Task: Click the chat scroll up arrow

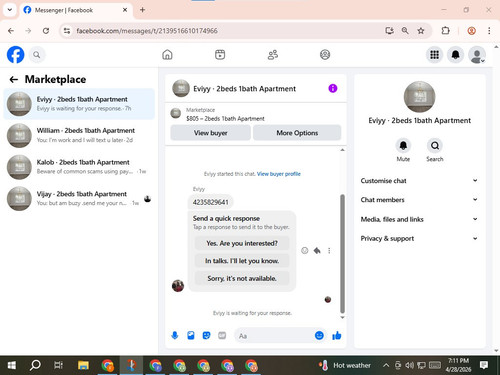Action: tap(342, 150)
